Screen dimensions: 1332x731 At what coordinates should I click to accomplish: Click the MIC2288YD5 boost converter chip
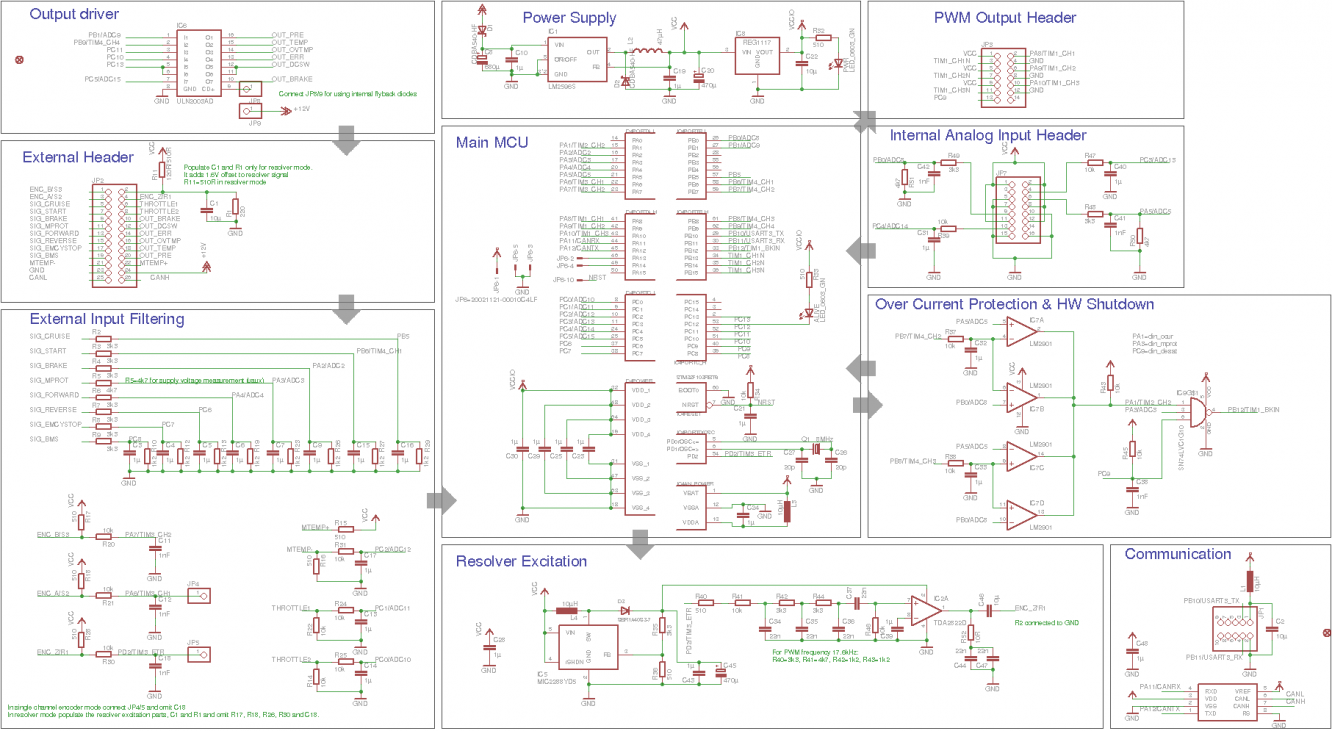591,648
